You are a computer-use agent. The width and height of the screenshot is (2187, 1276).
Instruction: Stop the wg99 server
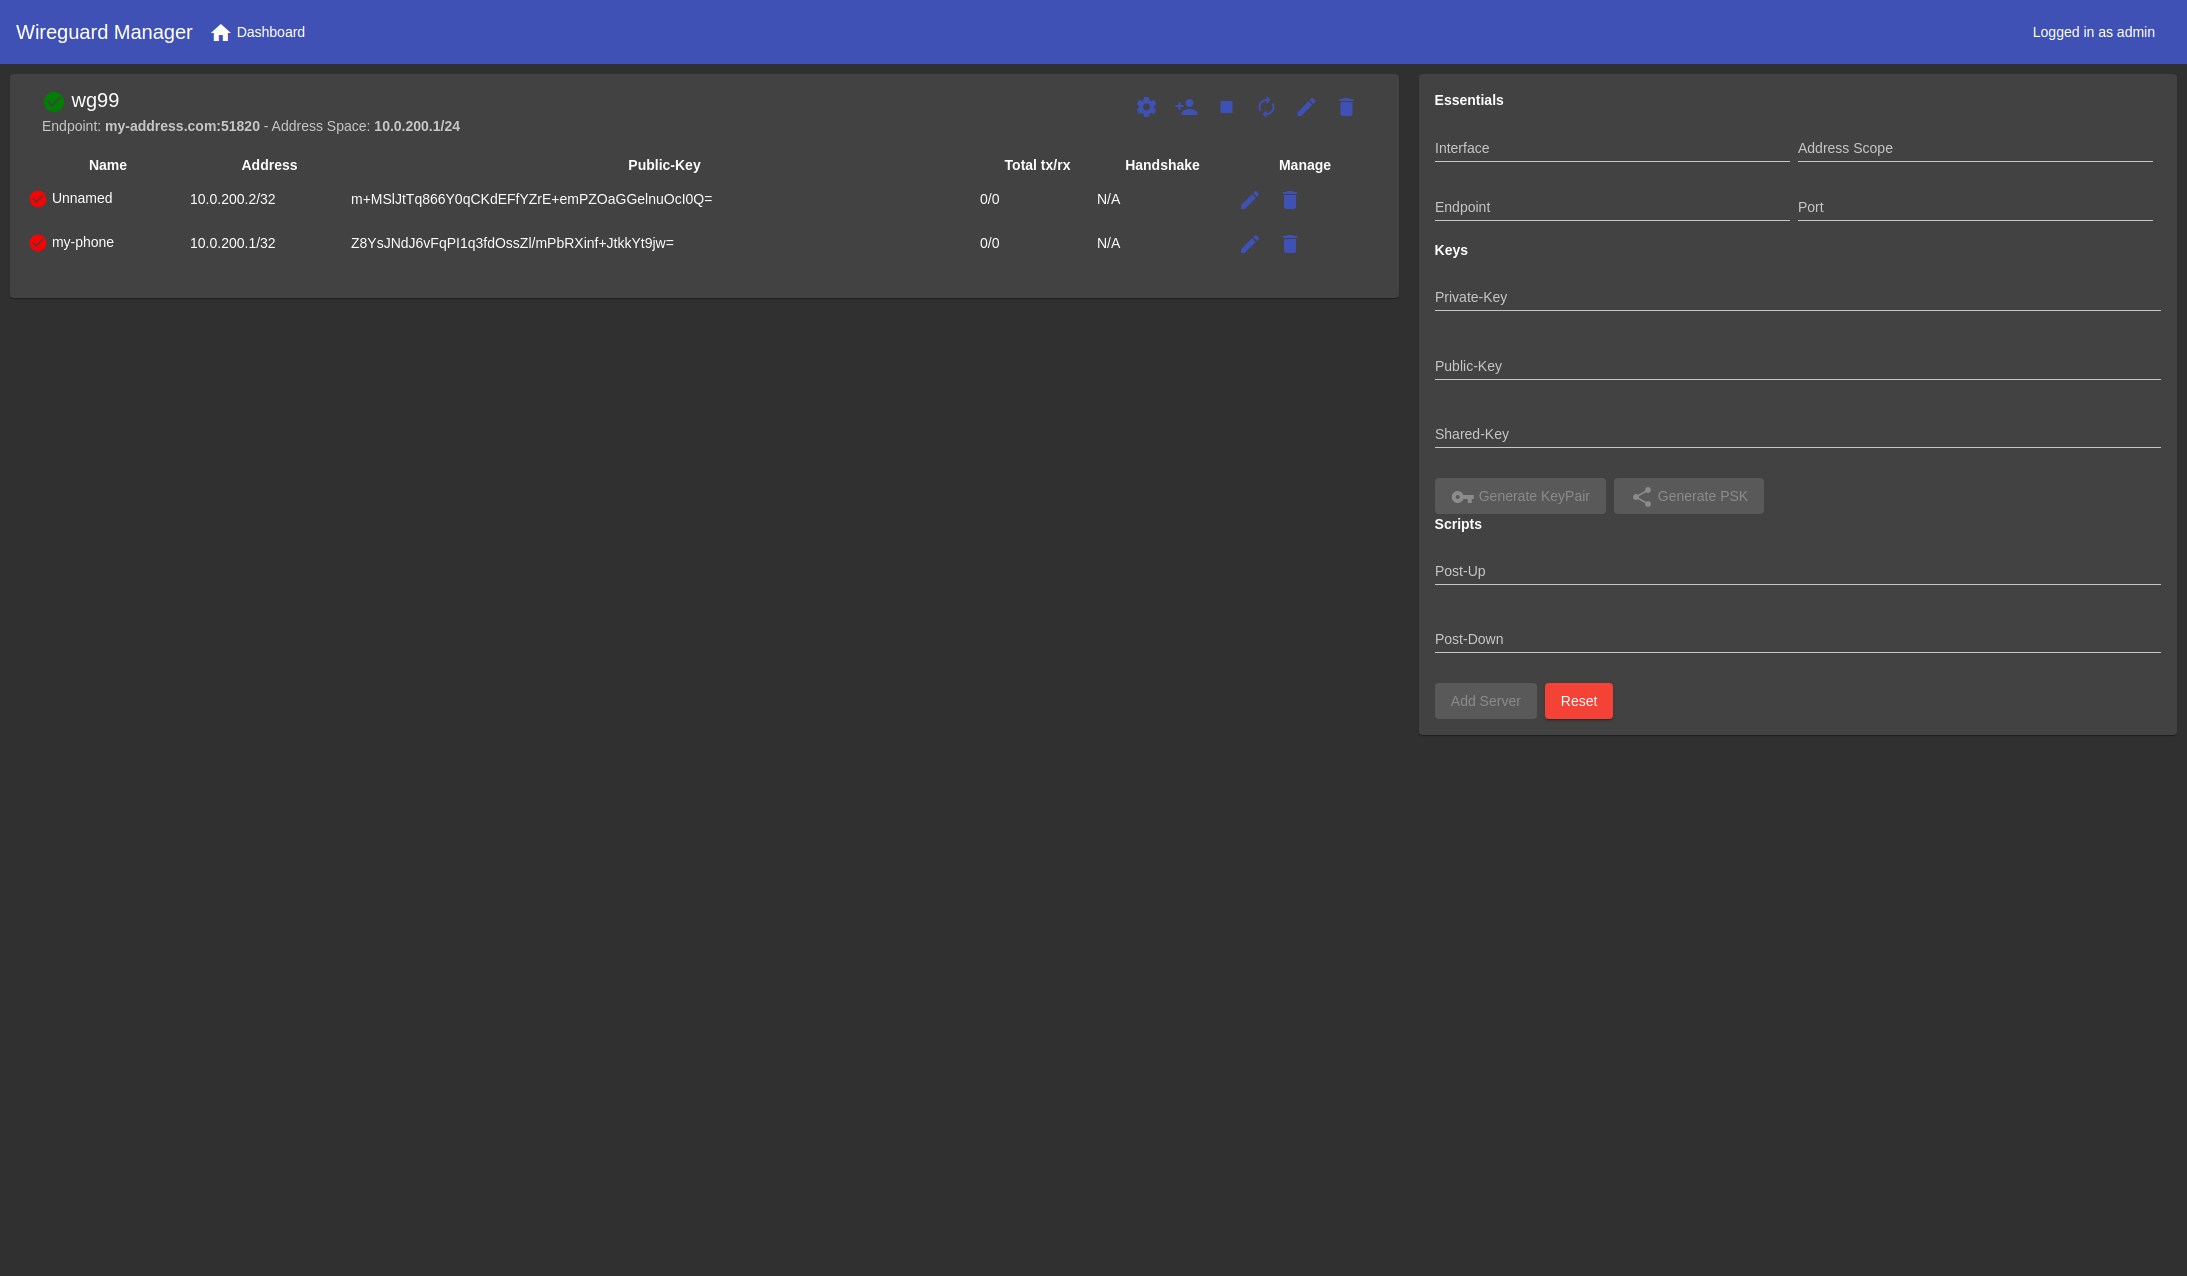coord(1226,107)
